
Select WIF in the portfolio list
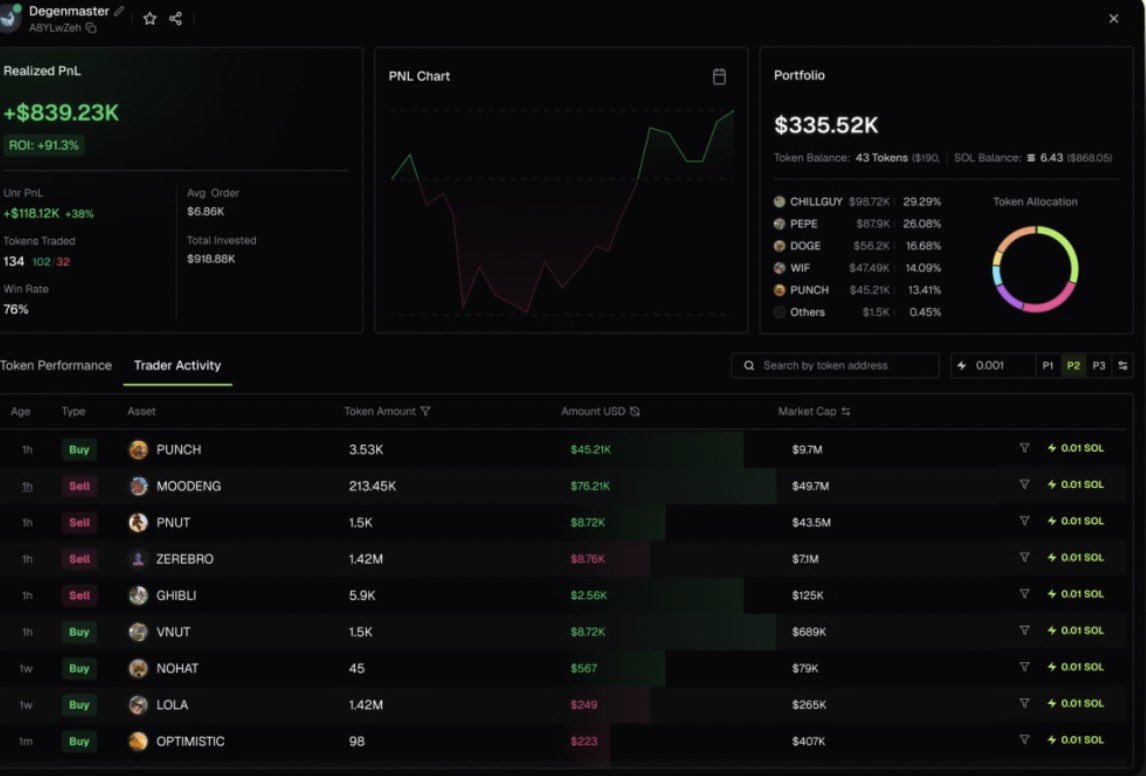point(857,267)
